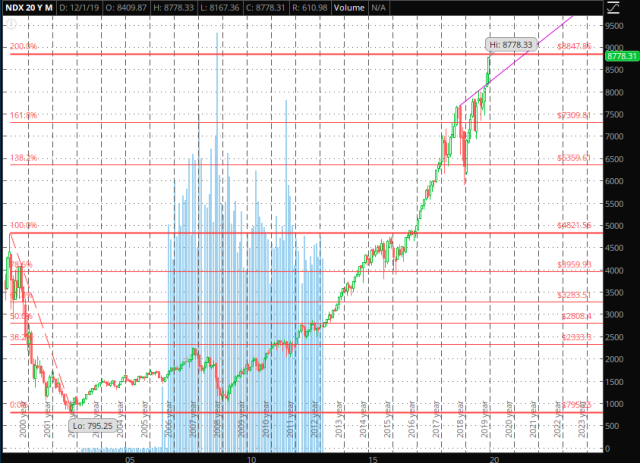Click the 138.2% Fibonacci retracement label
Viewport: 640px width, 463px height.
[x=23, y=158]
